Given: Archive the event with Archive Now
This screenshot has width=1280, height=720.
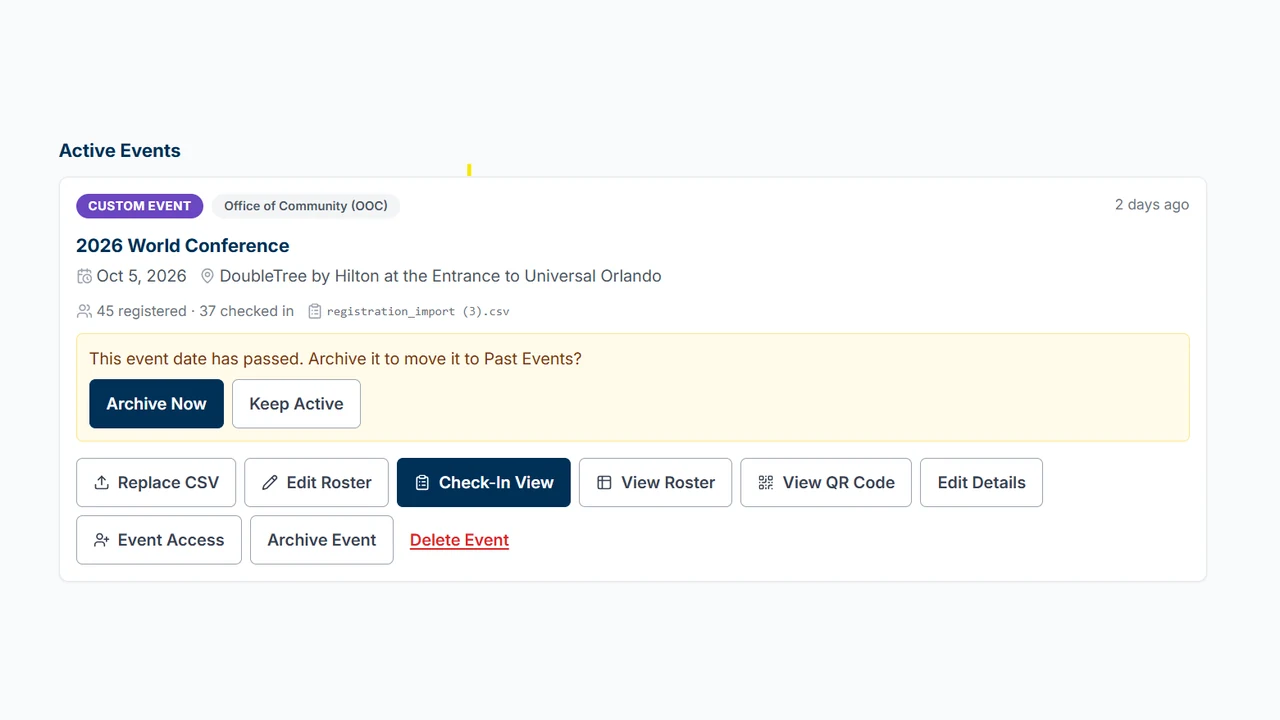Looking at the screenshot, I should tap(156, 404).
